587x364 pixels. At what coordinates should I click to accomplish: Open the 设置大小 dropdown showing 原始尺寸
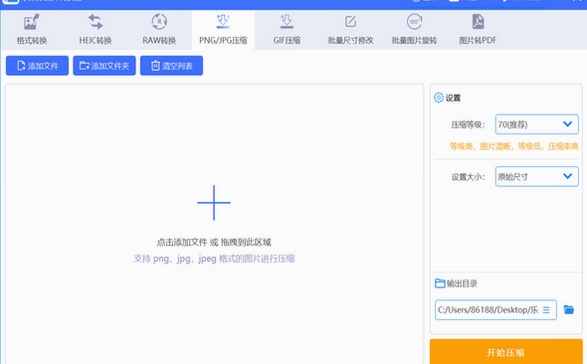point(536,176)
